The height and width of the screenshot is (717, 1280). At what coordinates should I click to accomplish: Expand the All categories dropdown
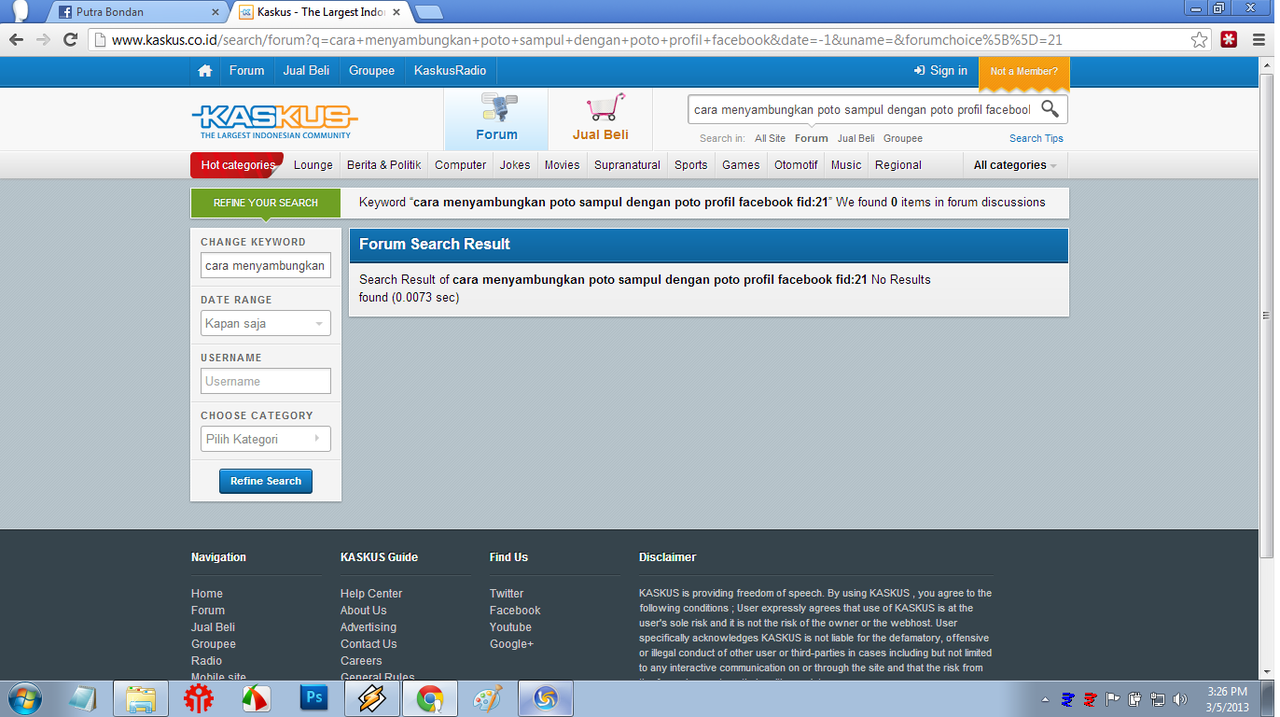(1015, 165)
